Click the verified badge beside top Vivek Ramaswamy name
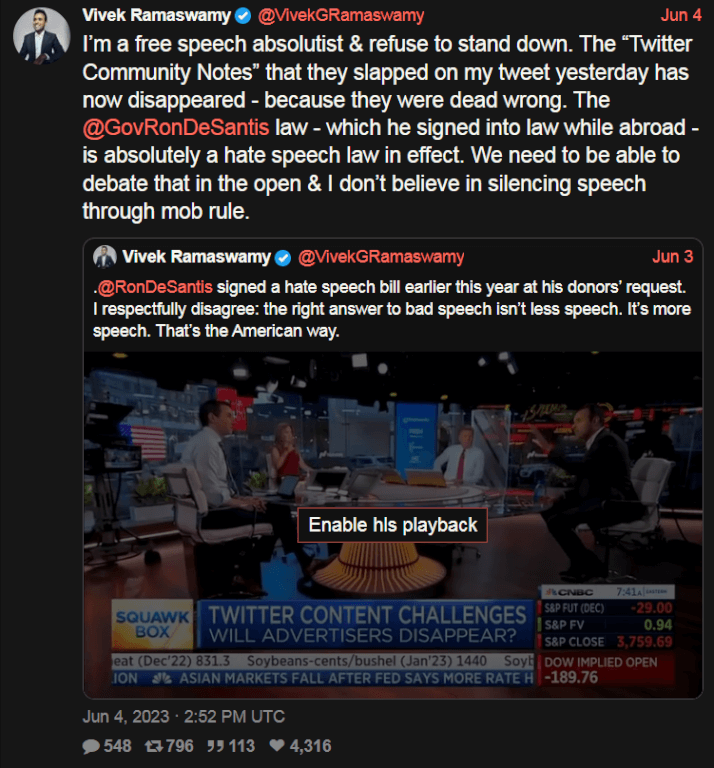The image size is (714, 768). click(243, 16)
